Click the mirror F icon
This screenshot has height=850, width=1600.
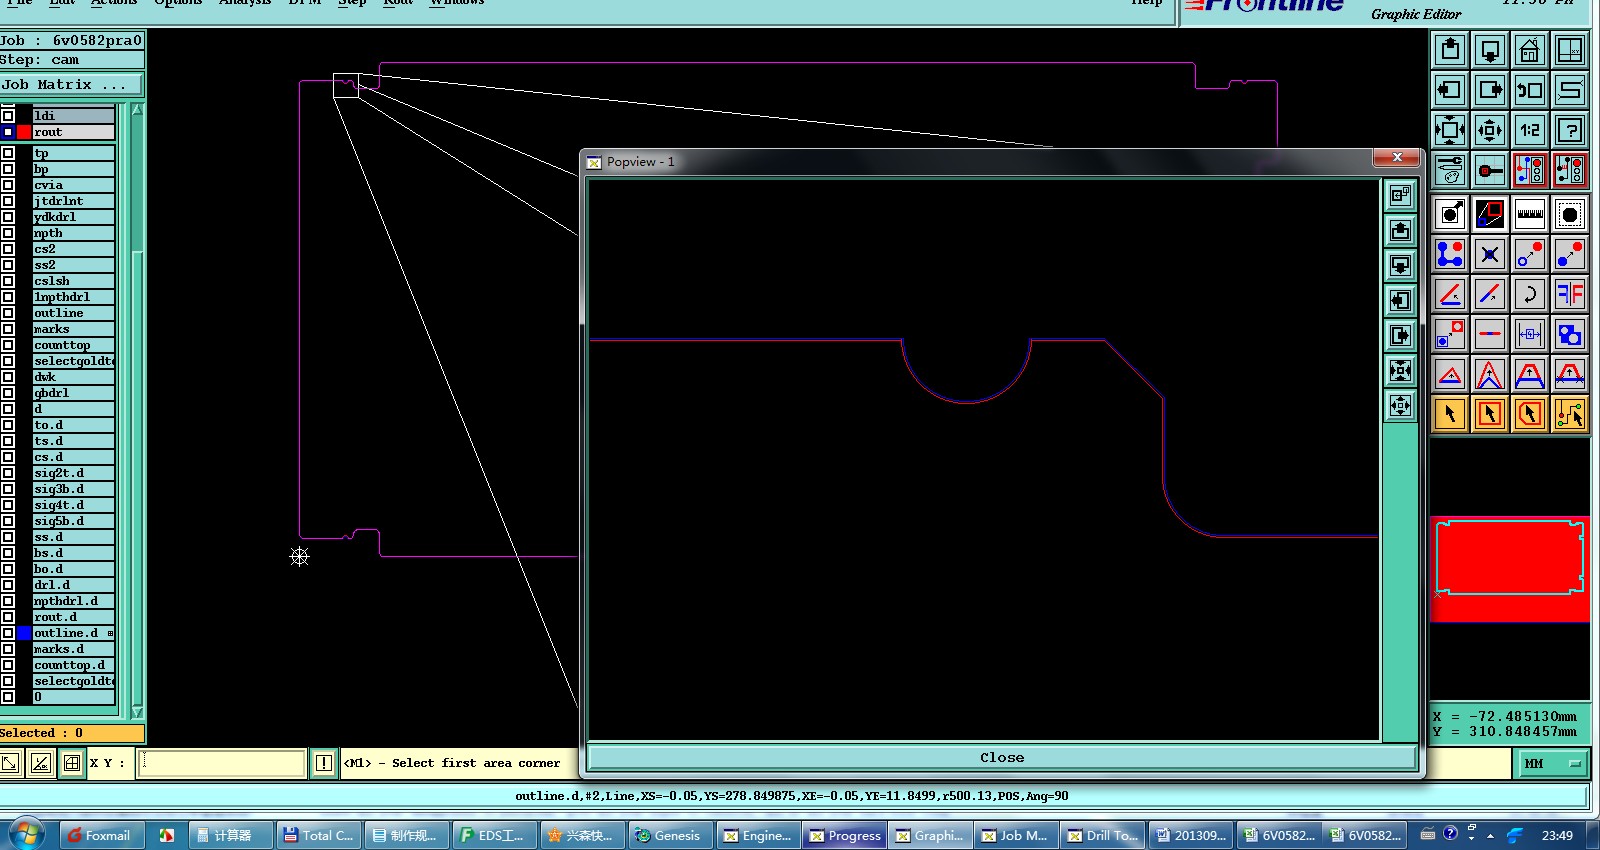click(x=1570, y=294)
